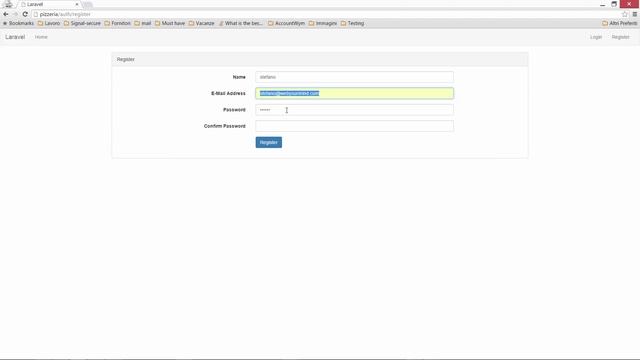Open the bookmarks folder left of mail
The image size is (640, 360).
117,23
